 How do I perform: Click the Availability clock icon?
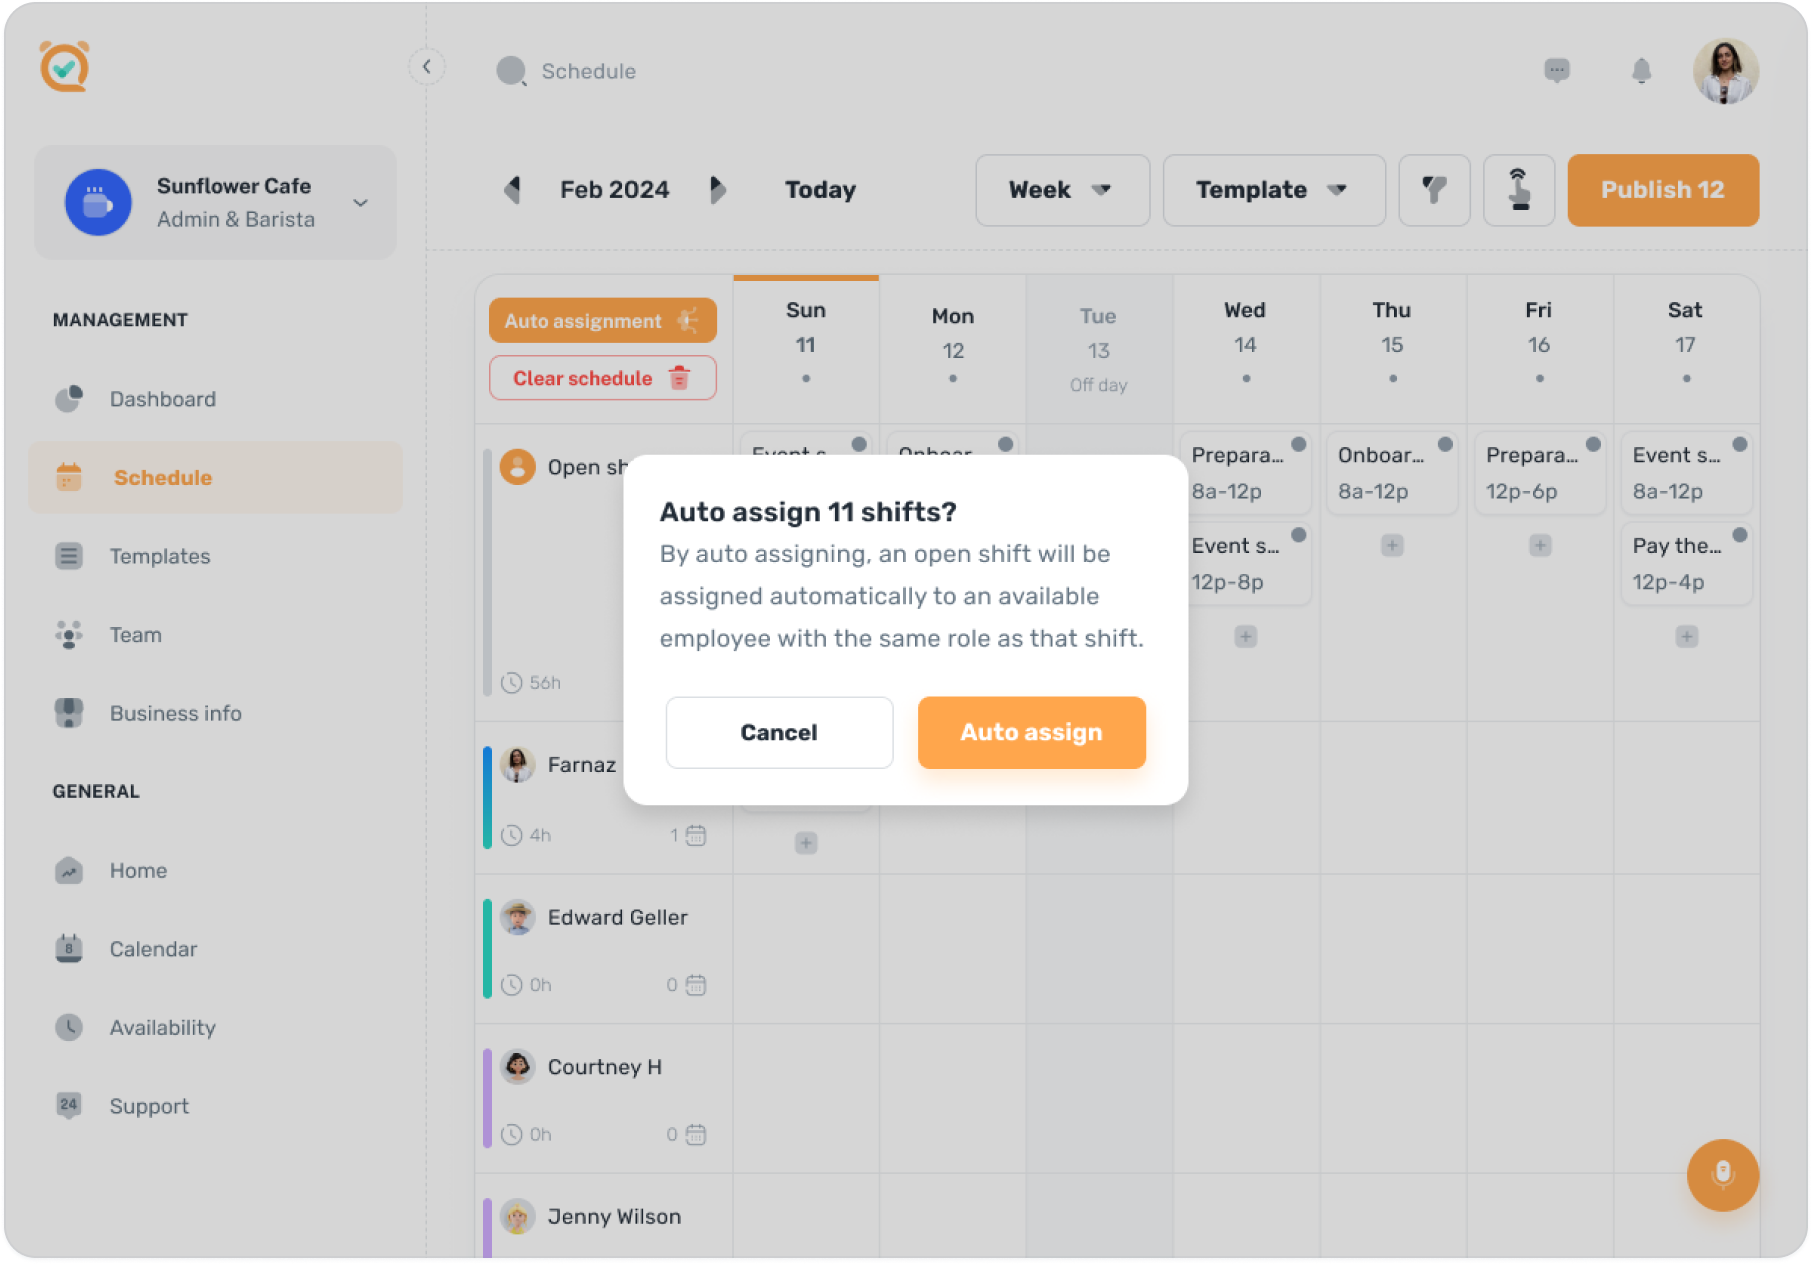68,1027
